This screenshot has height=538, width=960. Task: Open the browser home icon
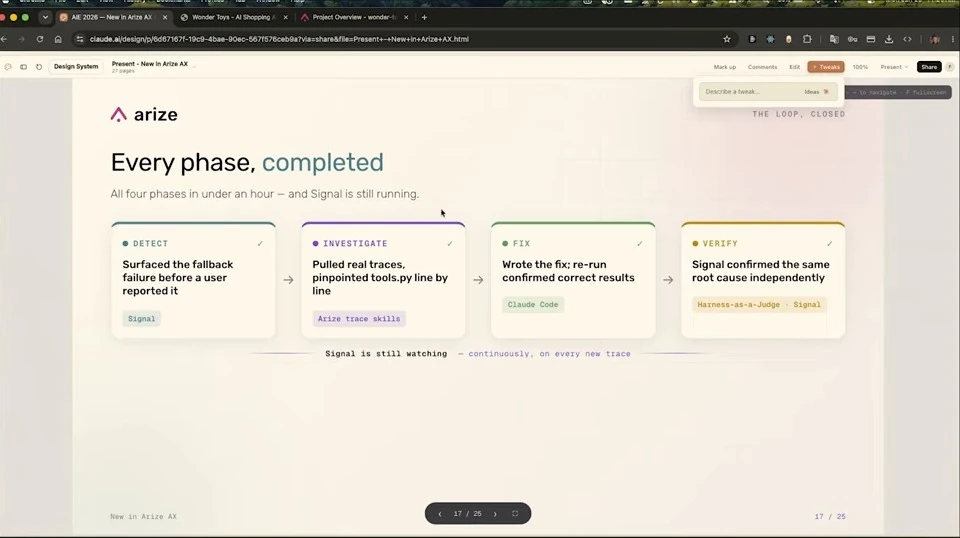coord(58,39)
